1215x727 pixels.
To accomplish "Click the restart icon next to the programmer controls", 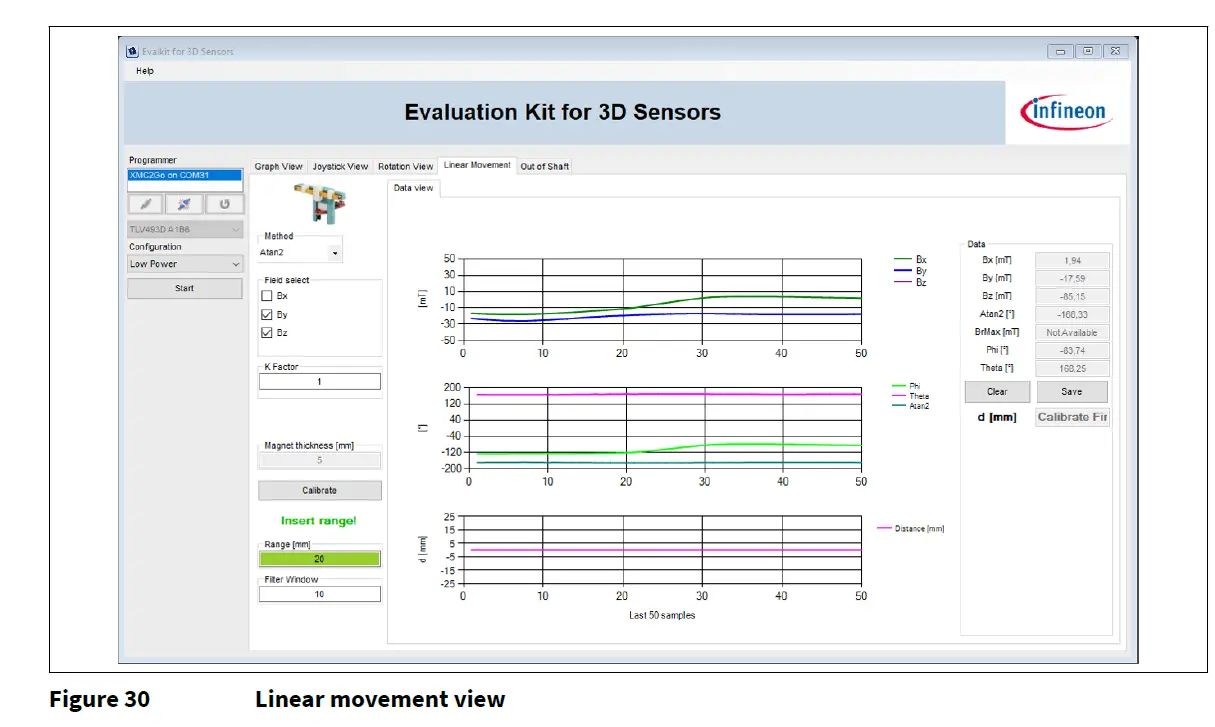I will (224, 204).
